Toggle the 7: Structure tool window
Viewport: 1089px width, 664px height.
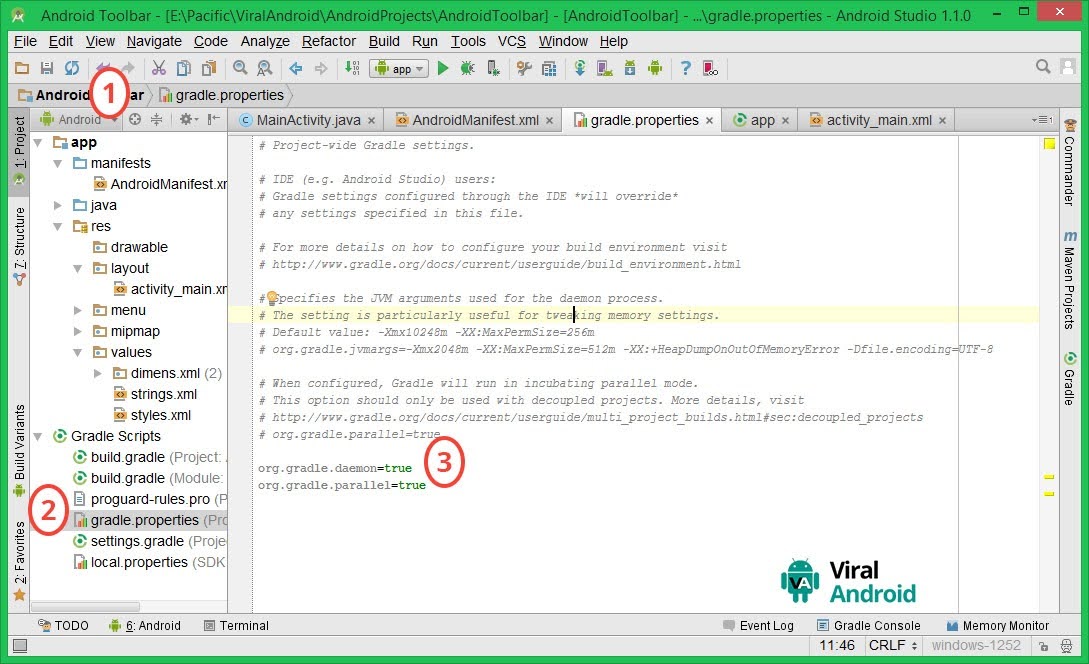[19, 247]
